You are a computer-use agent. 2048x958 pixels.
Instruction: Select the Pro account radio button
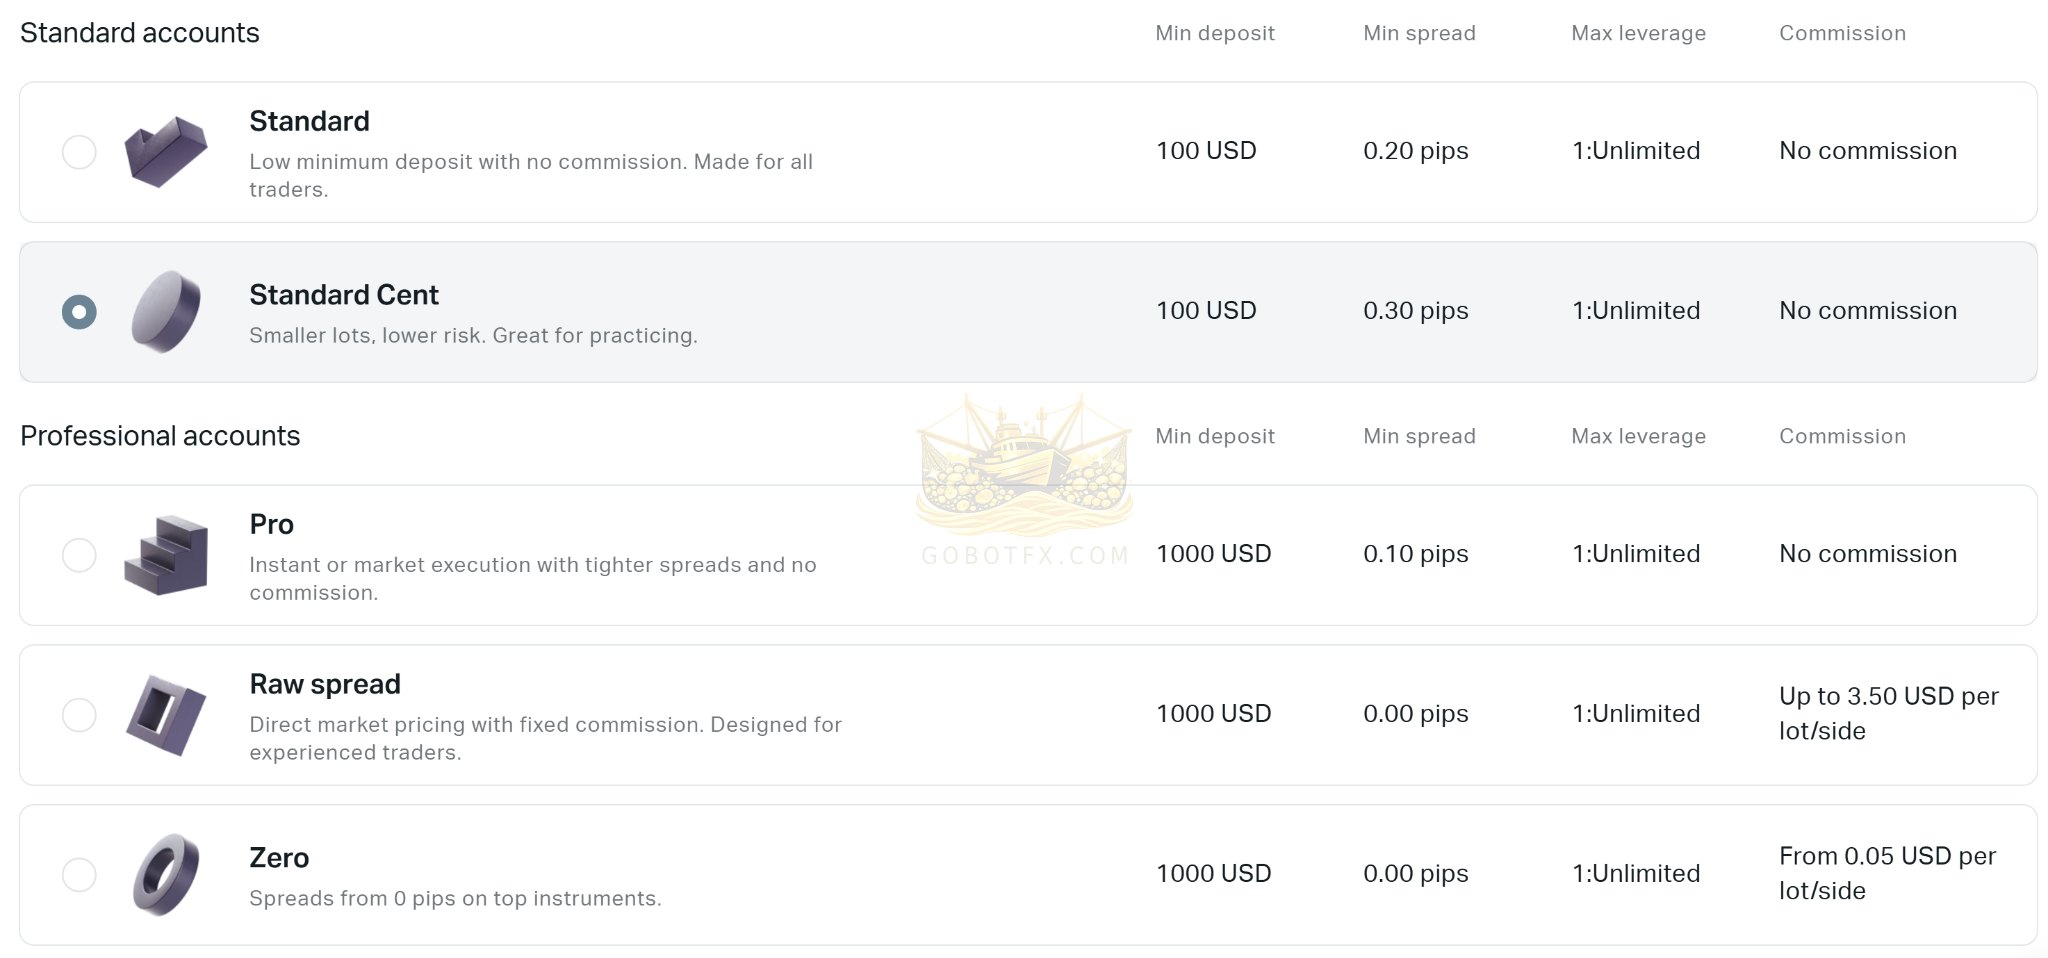pyautogui.click(x=80, y=556)
